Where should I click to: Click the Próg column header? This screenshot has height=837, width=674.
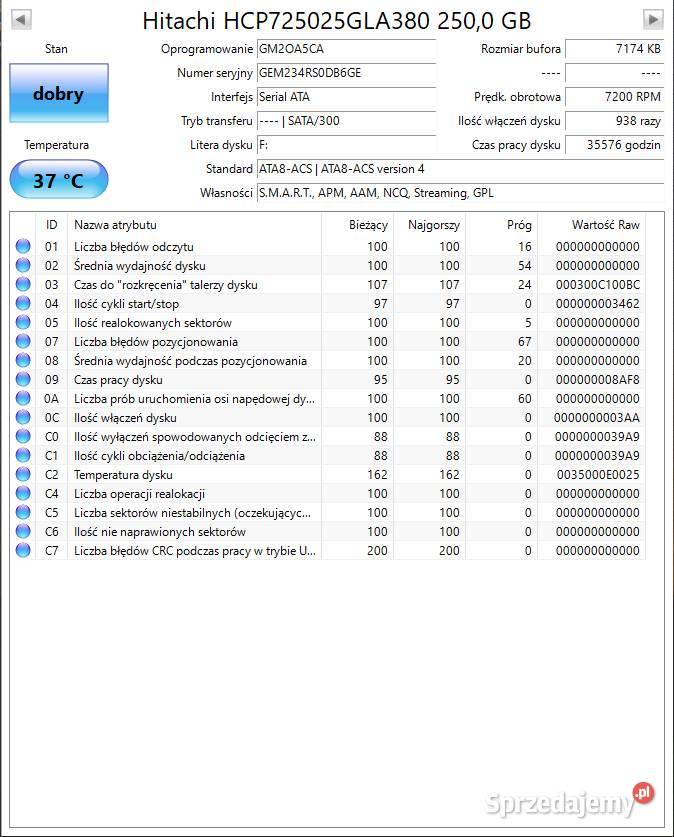click(x=502, y=225)
